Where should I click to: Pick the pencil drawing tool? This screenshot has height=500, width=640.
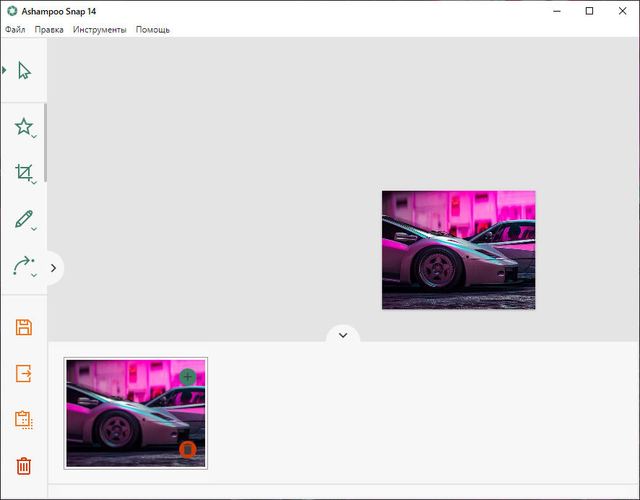tap(24, 220)
